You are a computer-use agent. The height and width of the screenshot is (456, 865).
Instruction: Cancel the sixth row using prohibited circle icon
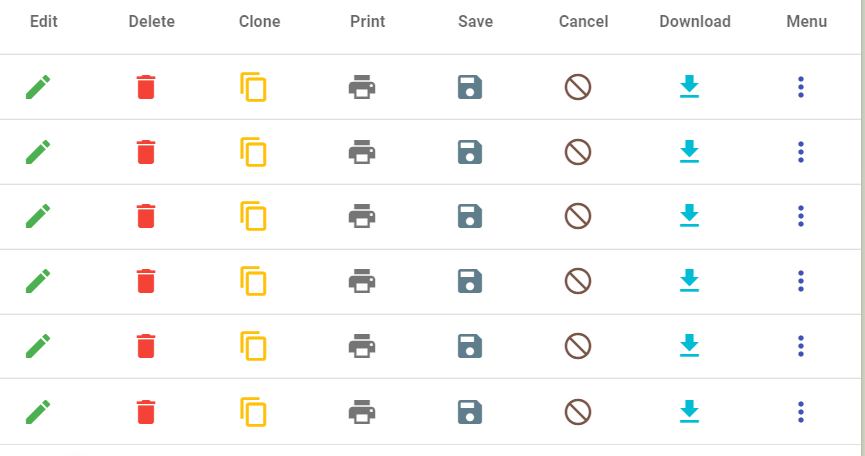click(x=578, y=412)
